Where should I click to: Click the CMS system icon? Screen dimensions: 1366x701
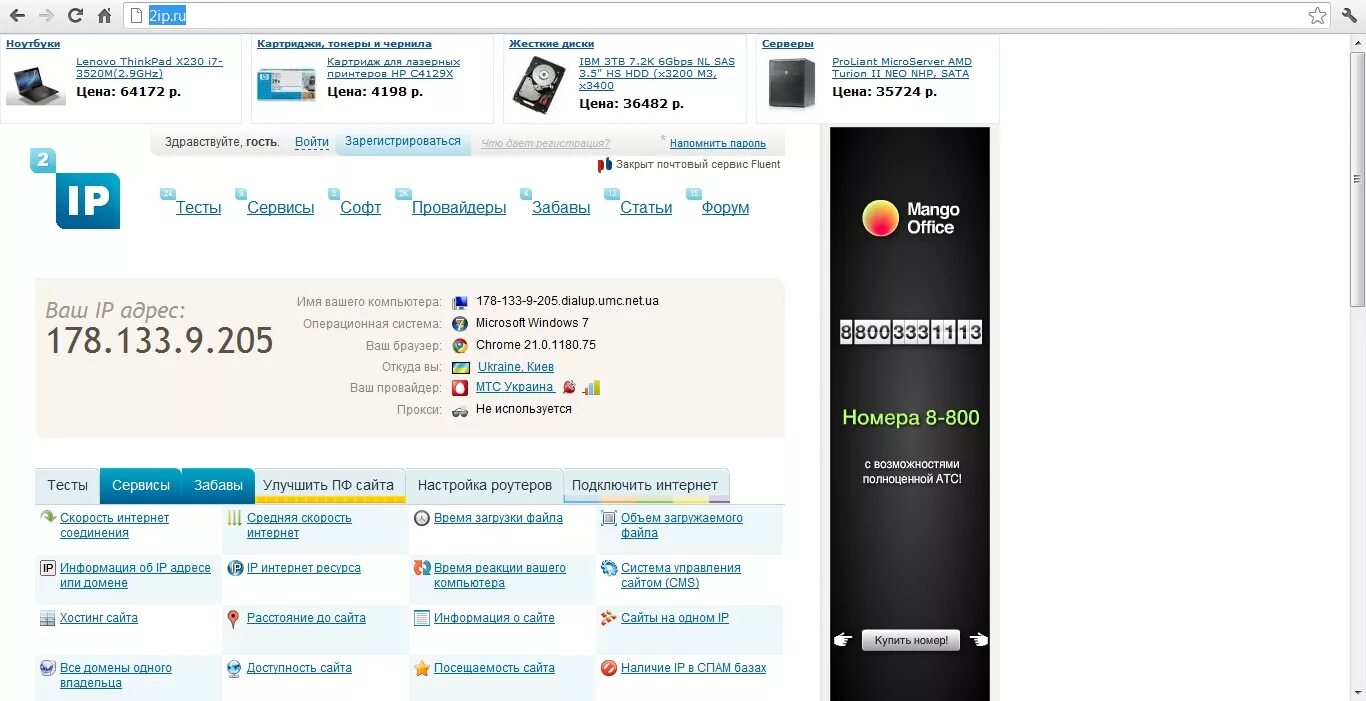tap(609, 568)
